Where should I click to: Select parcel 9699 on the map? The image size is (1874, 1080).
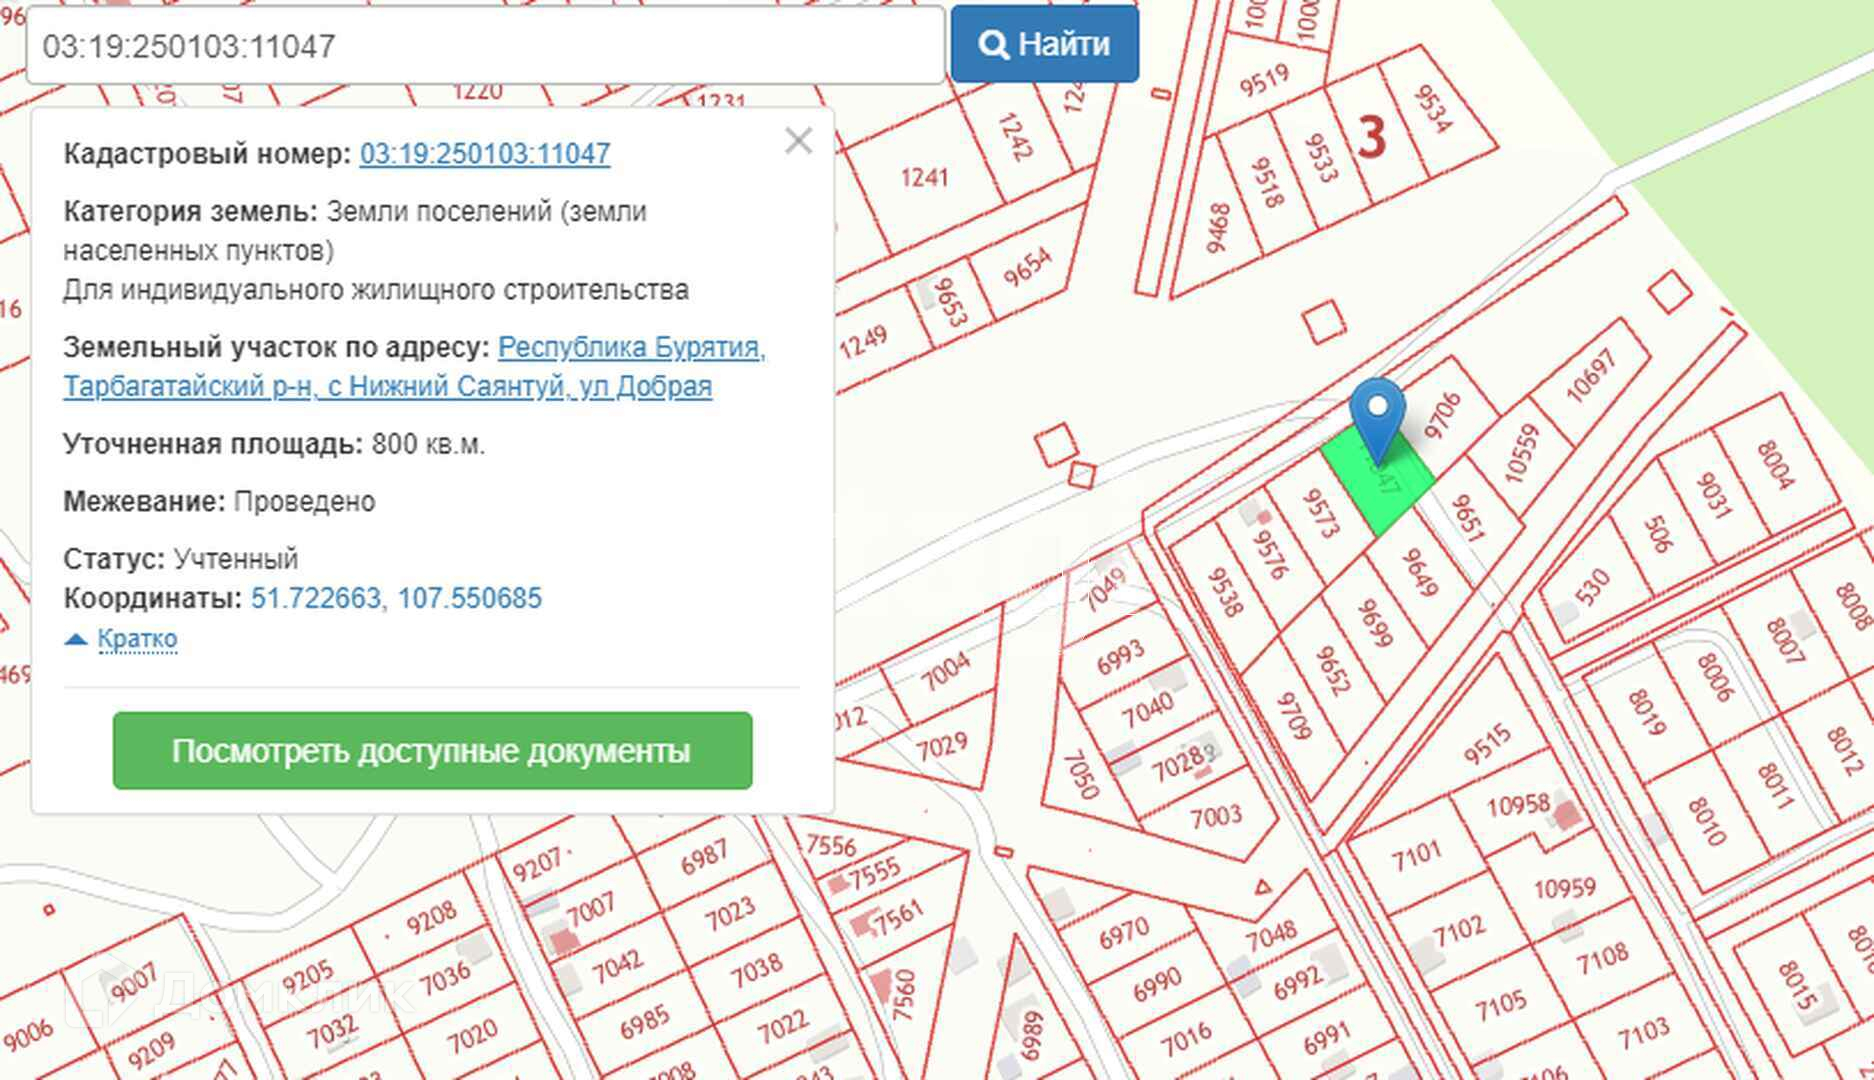pos(1374,622)
